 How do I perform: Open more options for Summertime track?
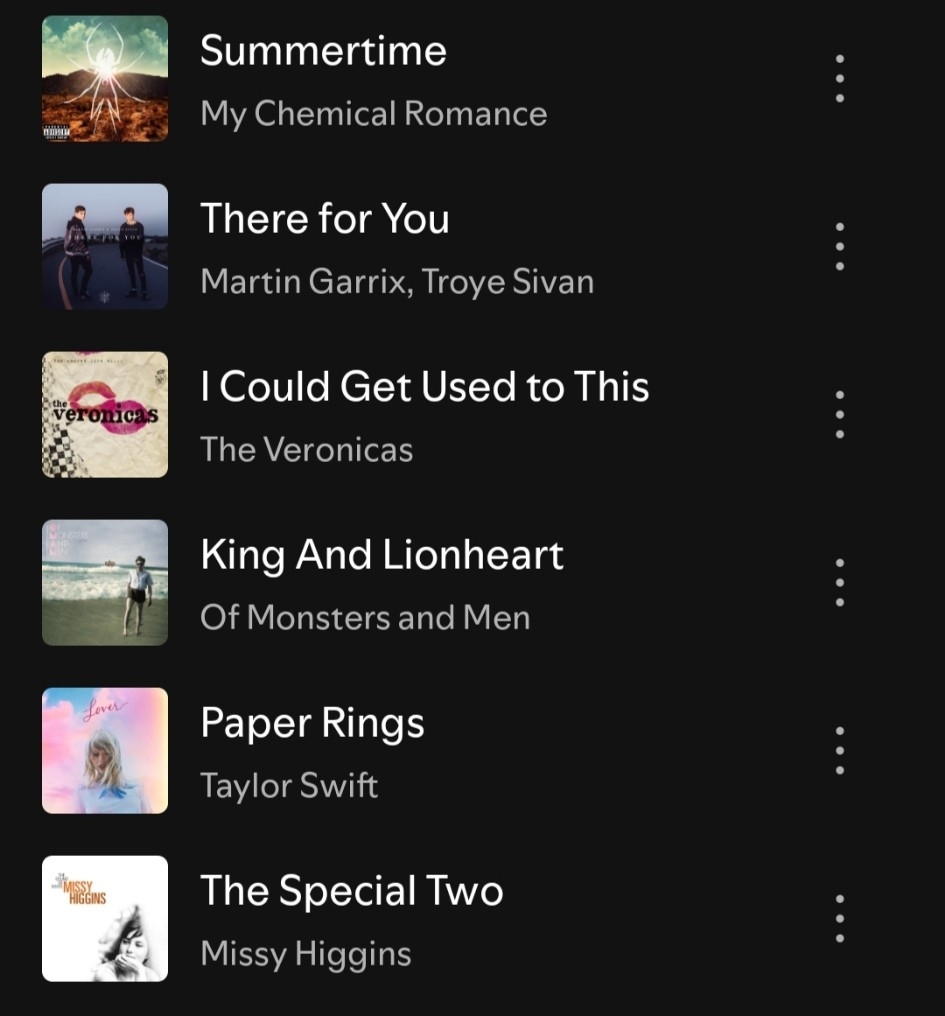tap(839, 78)
